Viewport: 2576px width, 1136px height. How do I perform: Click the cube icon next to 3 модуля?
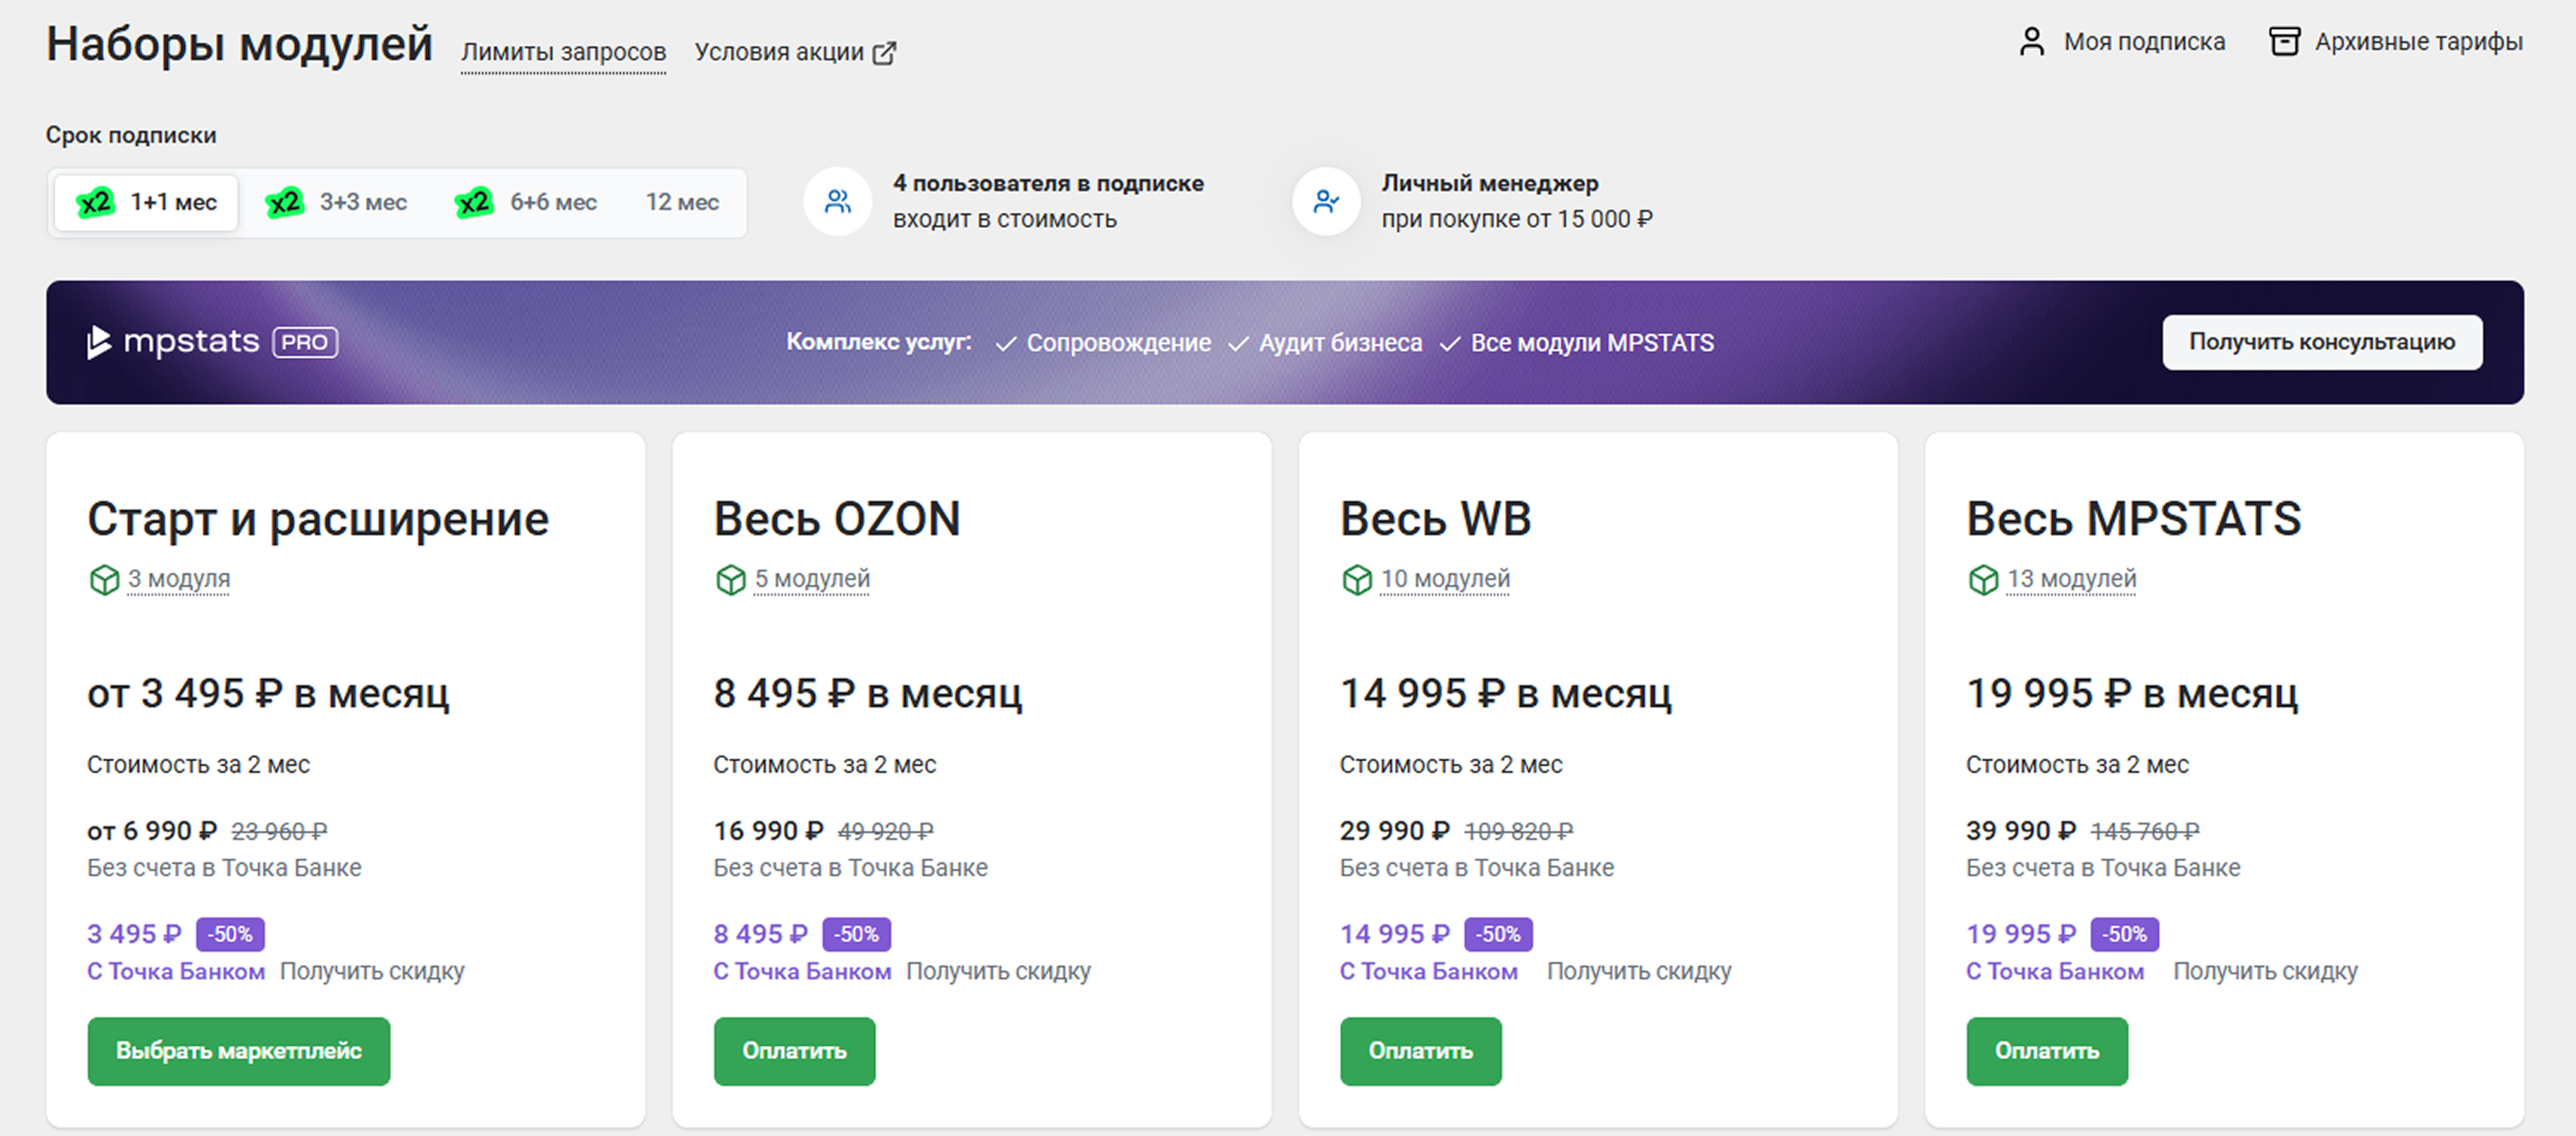(x=104, y=580)
